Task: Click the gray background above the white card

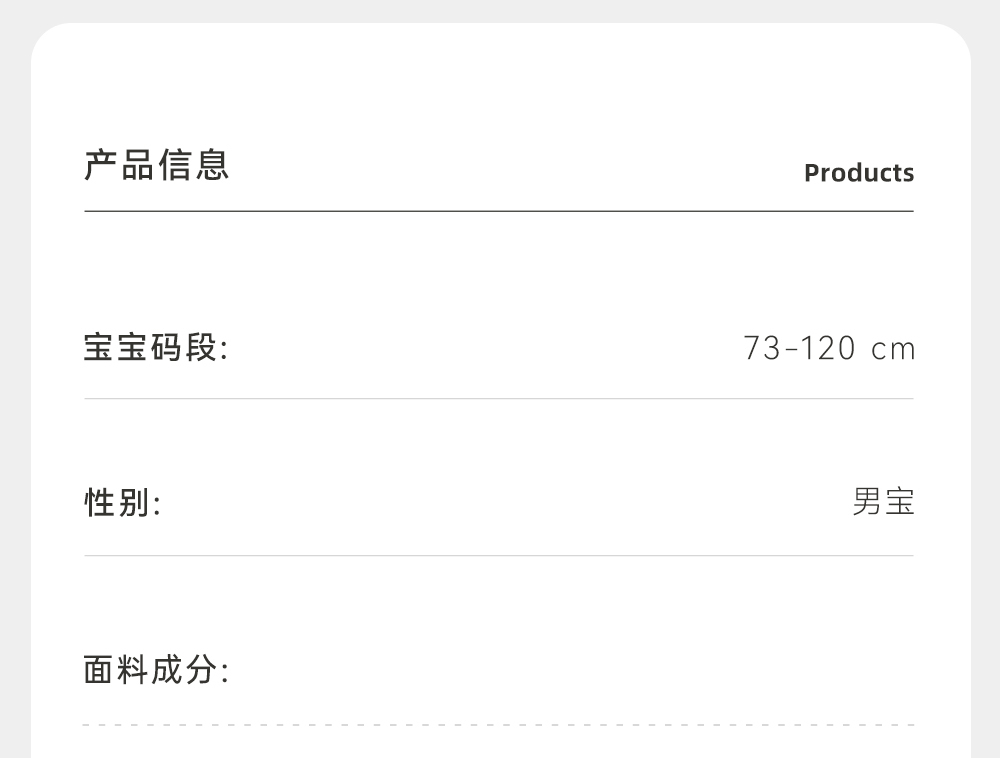Action: pos(500,10)
